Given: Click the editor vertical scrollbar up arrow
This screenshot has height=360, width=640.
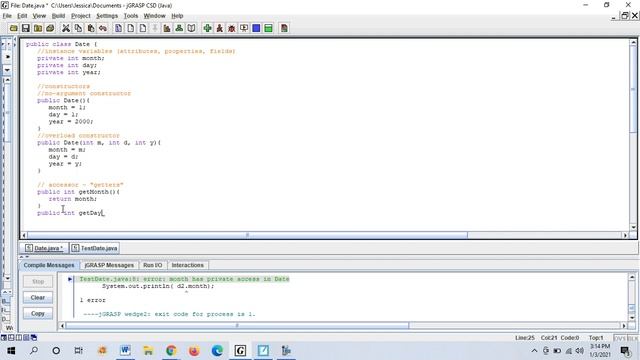Looking at the screenshot, I should click(633, 42).
